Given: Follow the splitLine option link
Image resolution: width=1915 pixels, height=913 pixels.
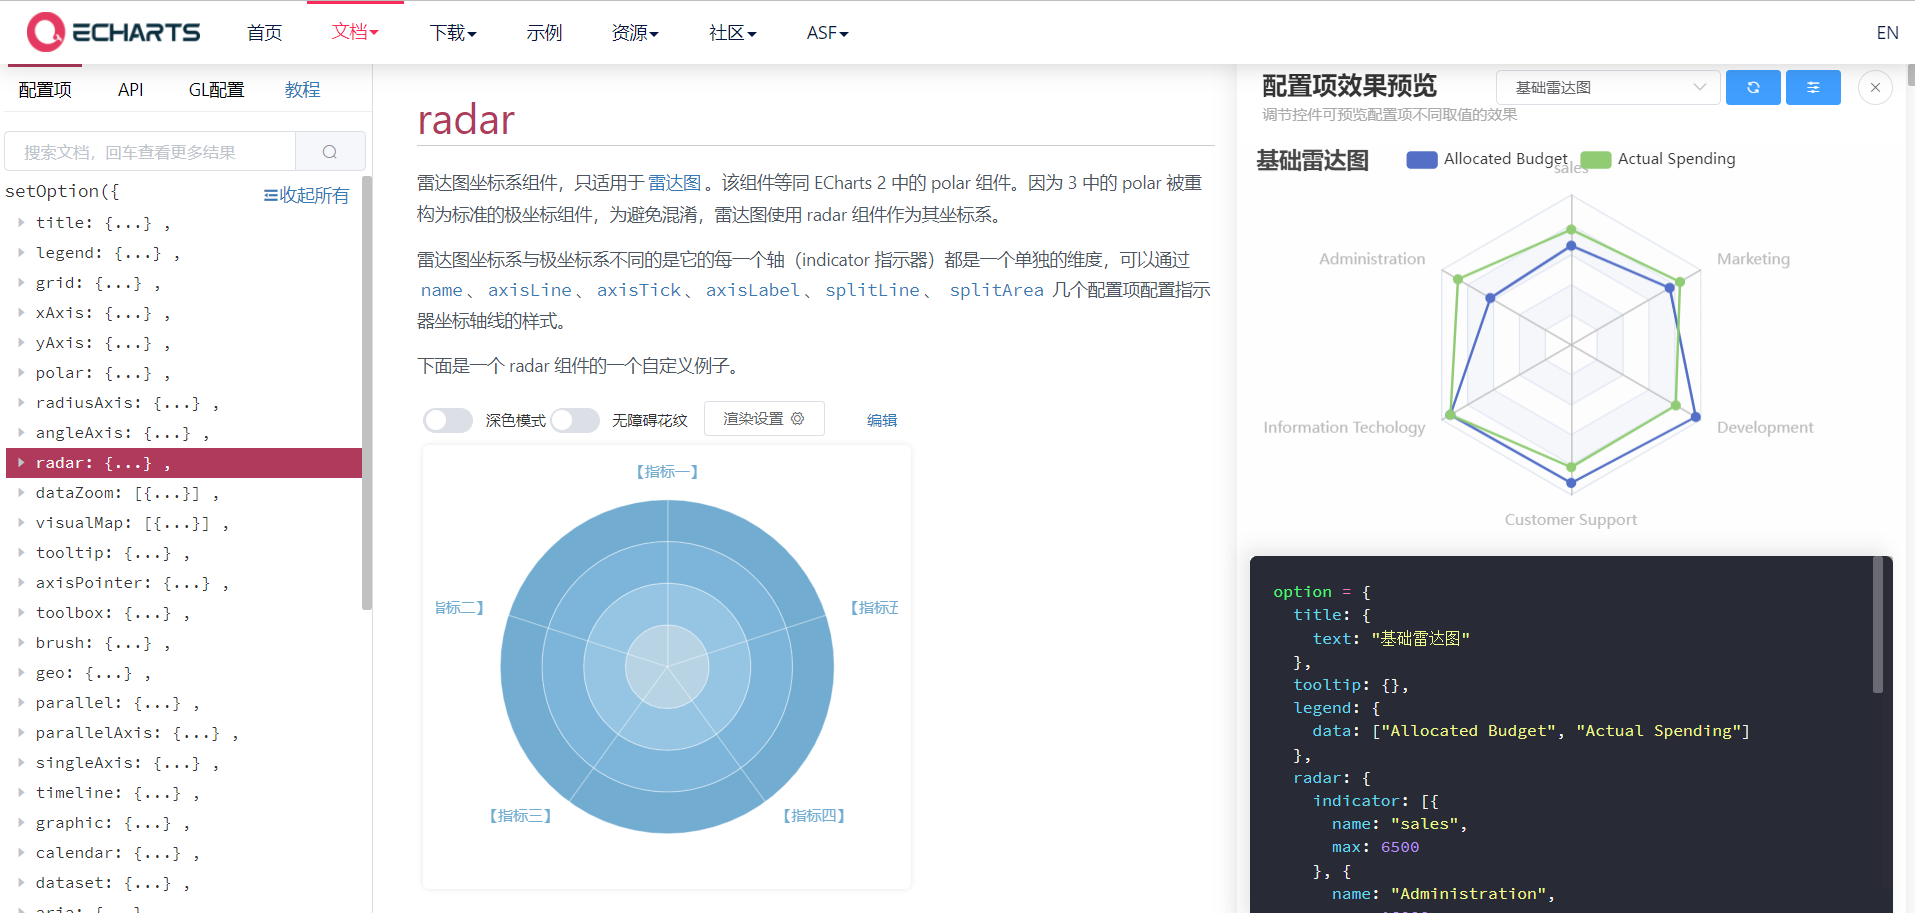Looking at the screenshot, I should click(872, 290).
